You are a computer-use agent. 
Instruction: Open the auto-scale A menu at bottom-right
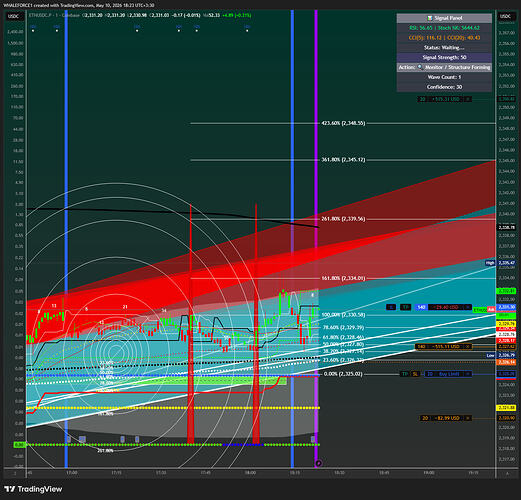pos(508,473)
